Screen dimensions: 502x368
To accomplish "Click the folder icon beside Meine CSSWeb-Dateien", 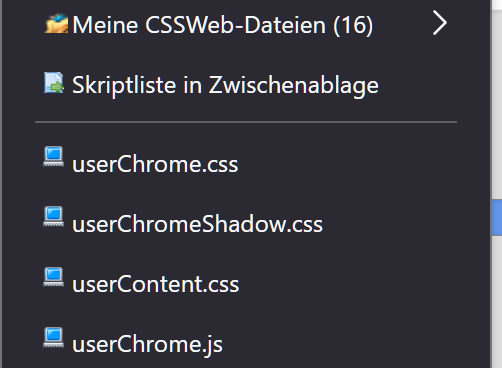I will [56, 23].
